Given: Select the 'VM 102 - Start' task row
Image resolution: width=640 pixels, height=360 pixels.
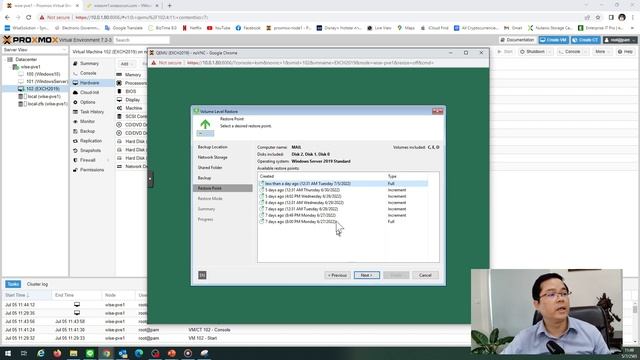Looking at the screenshot, I should (x=237, y=338).
